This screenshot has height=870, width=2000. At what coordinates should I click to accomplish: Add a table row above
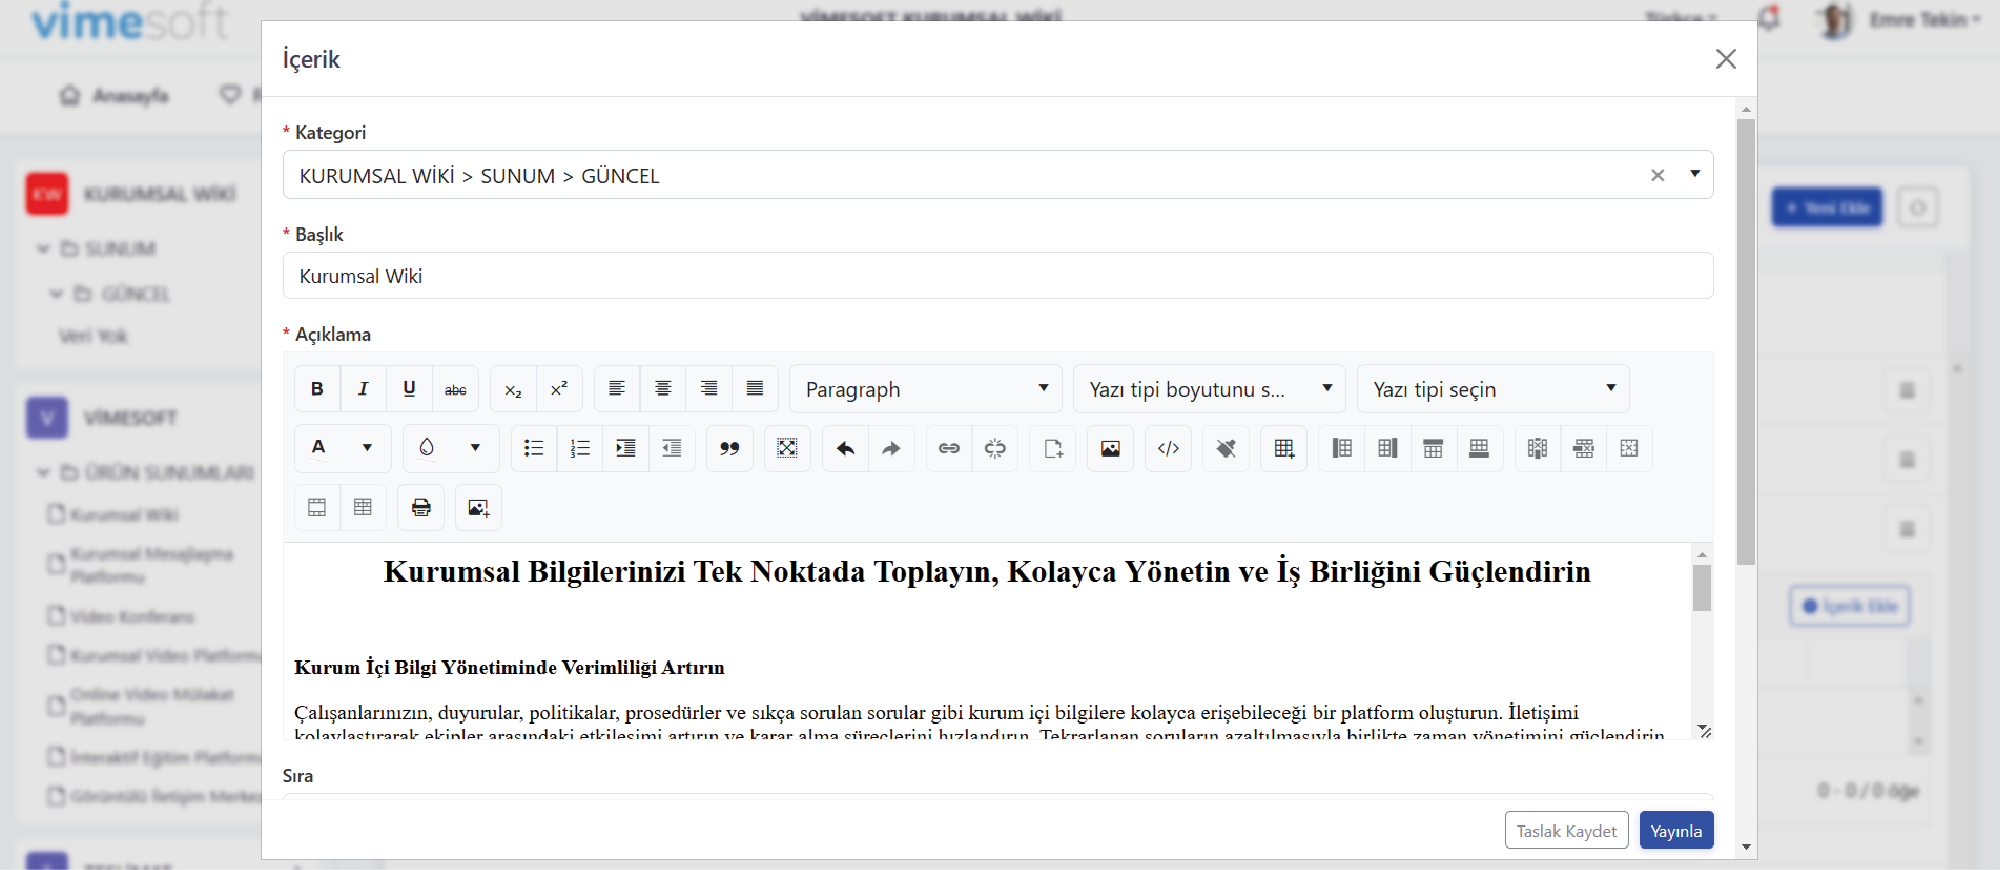pyautogui.click(x=1433, y=448)
